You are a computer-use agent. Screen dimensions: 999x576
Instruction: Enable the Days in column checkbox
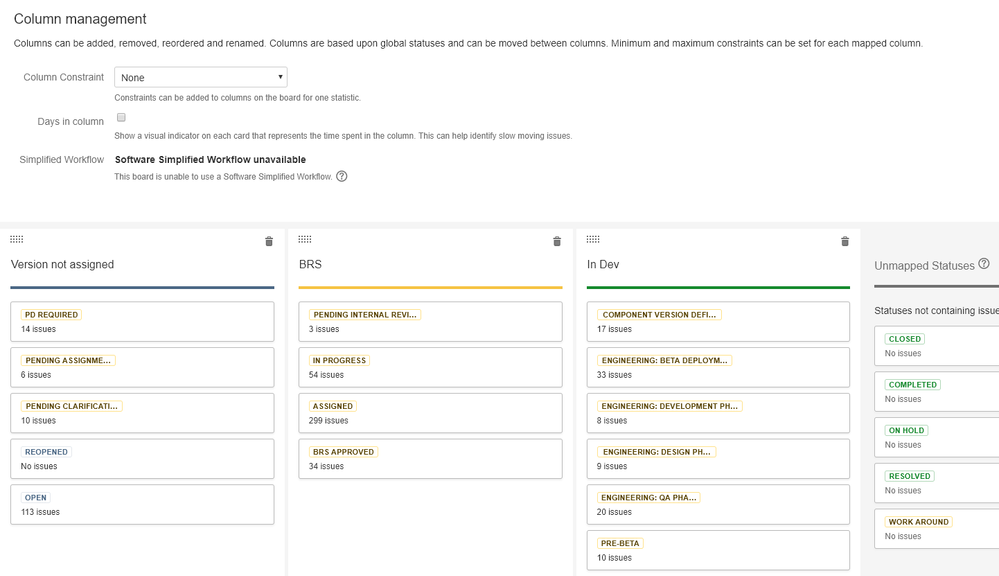pyautogui.click(x=121, y=117)
